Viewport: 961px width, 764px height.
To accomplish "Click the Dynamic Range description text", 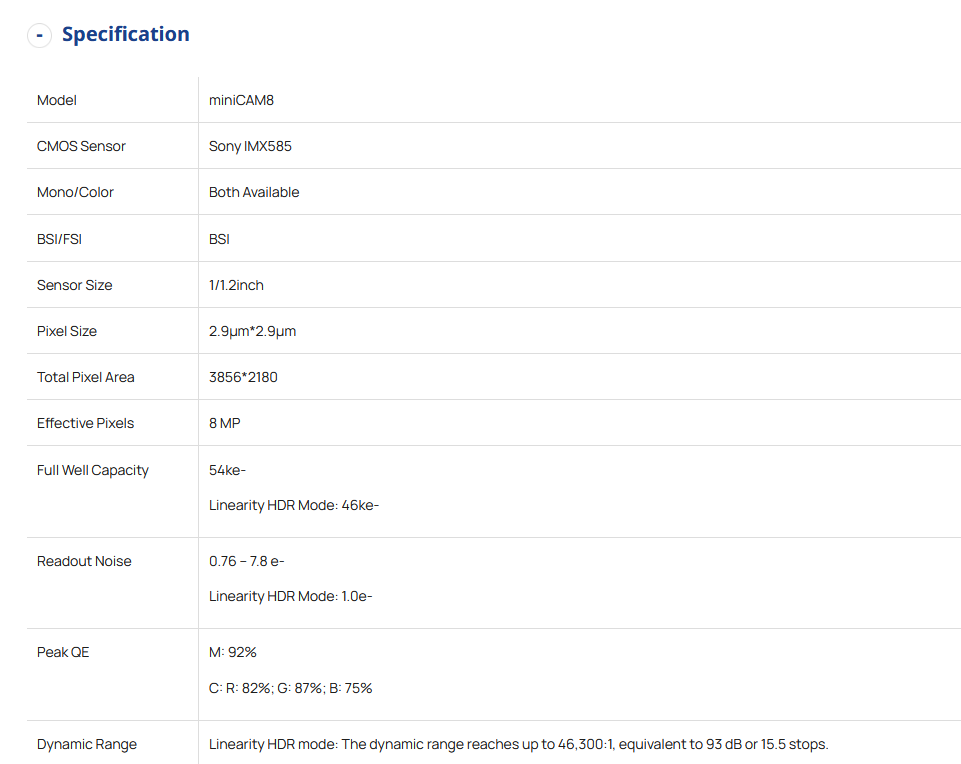I will pos(518,744).
